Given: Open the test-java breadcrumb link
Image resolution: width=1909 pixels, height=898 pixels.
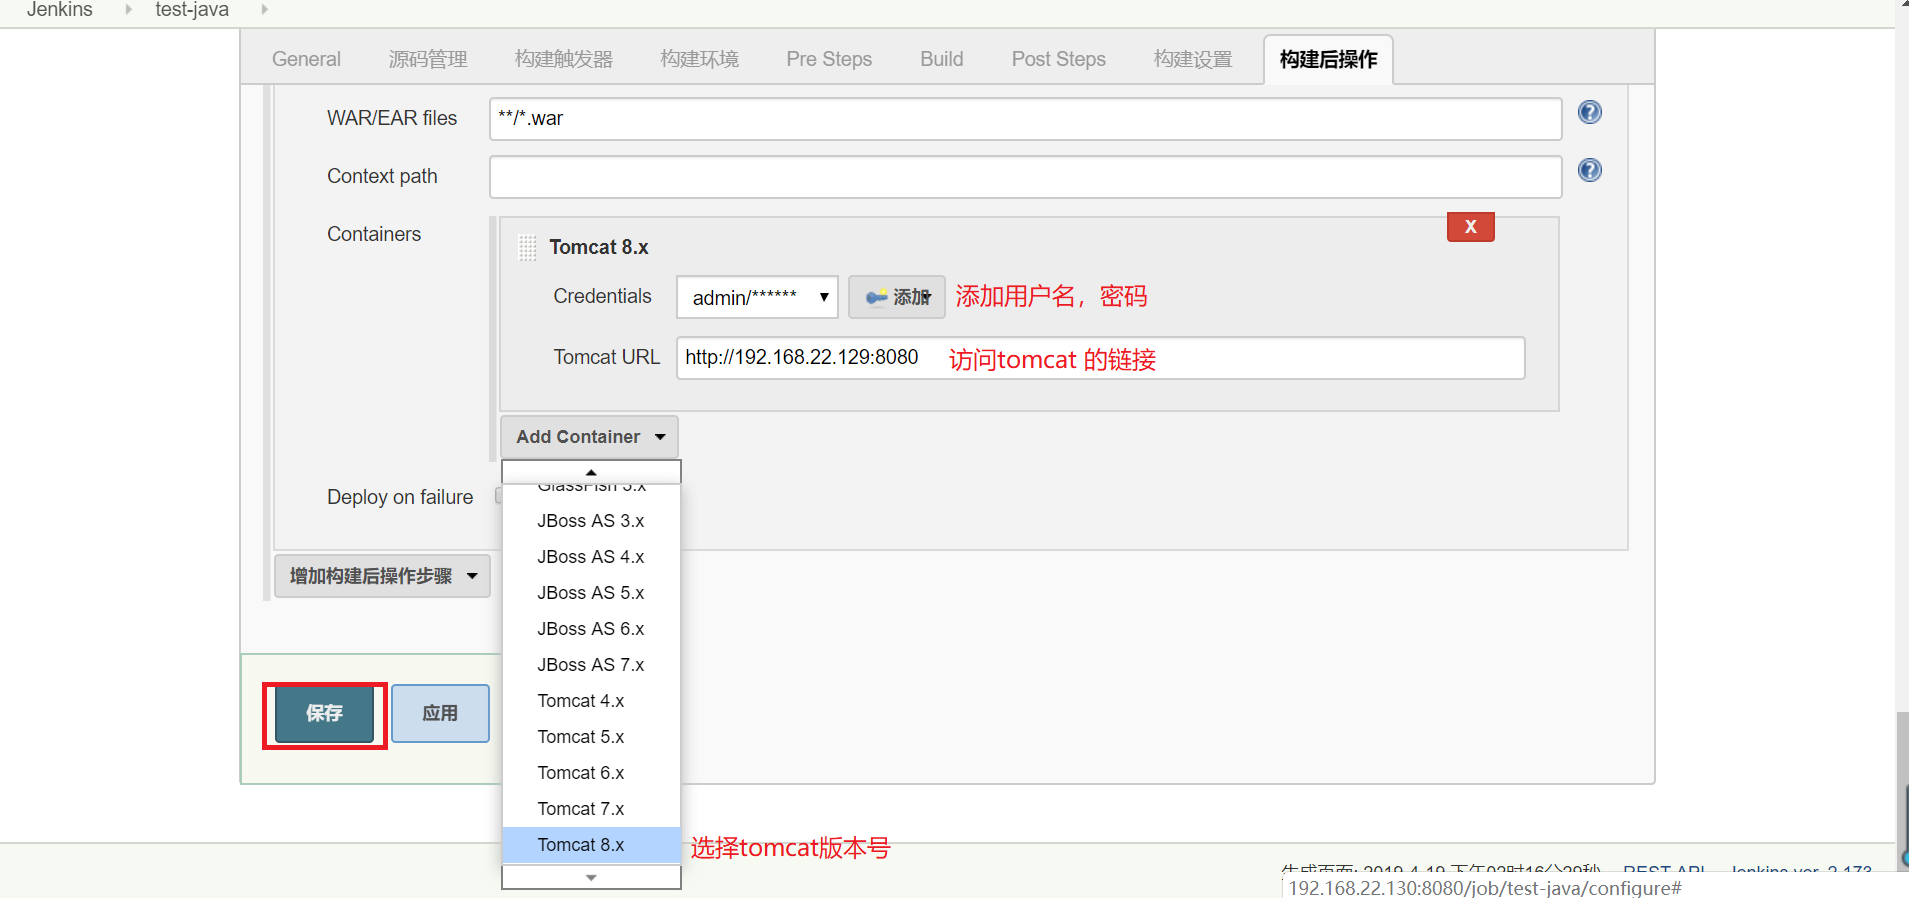Looking at the screenshot, I should [192, 9].
